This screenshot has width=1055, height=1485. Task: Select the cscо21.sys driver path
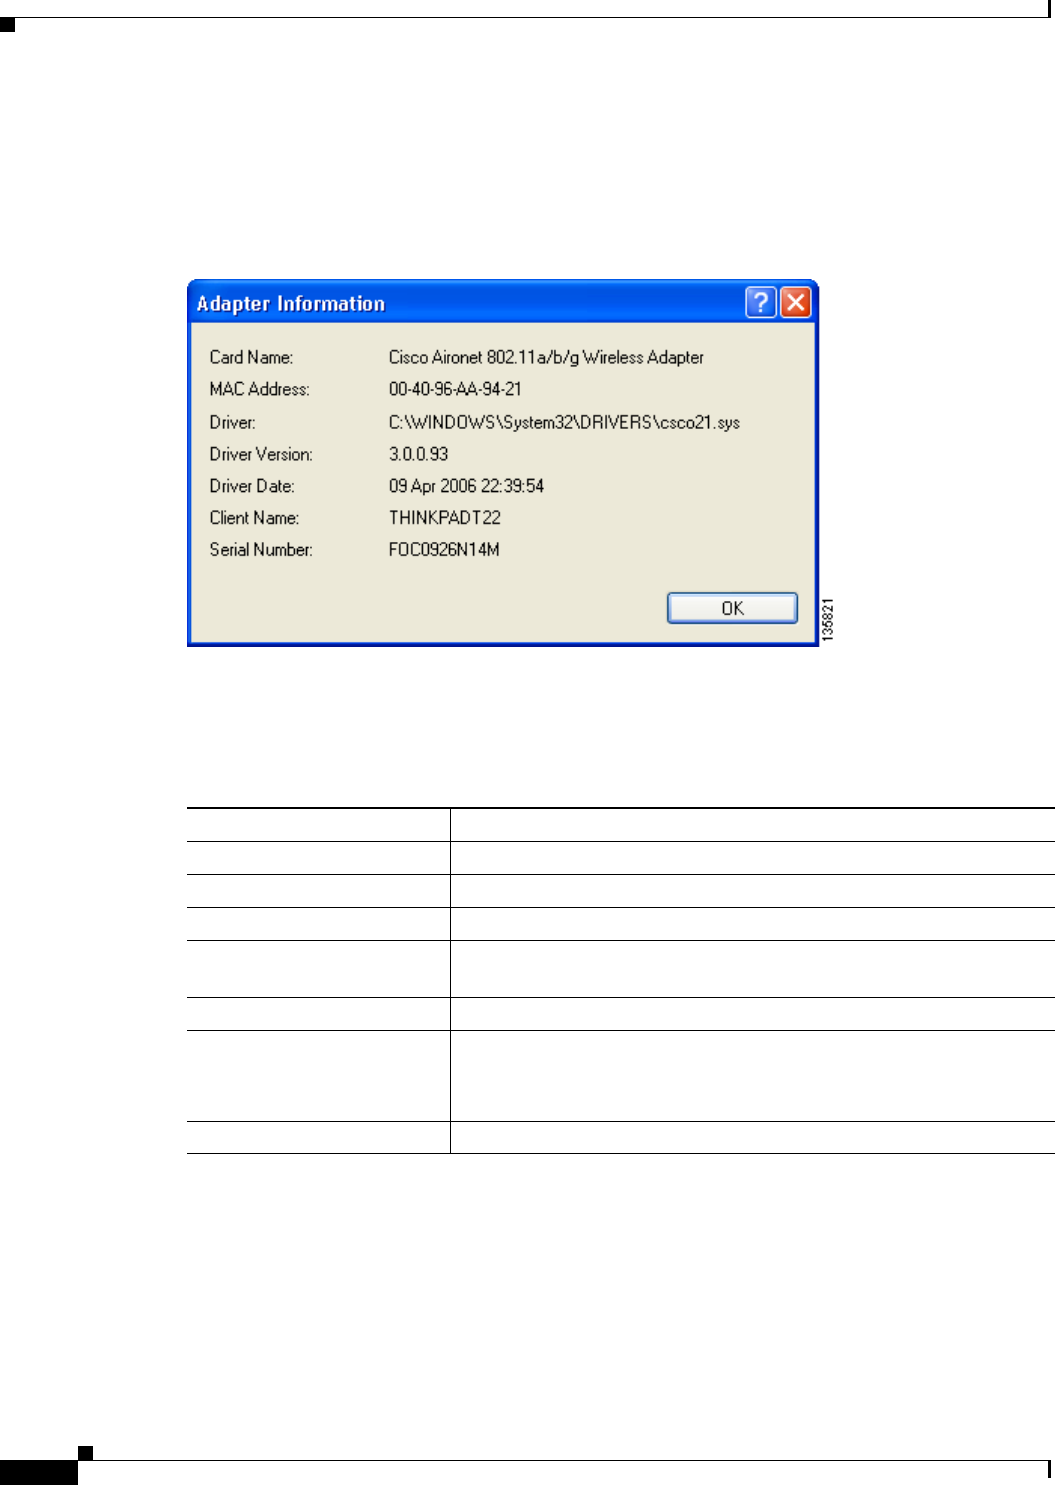564,422
